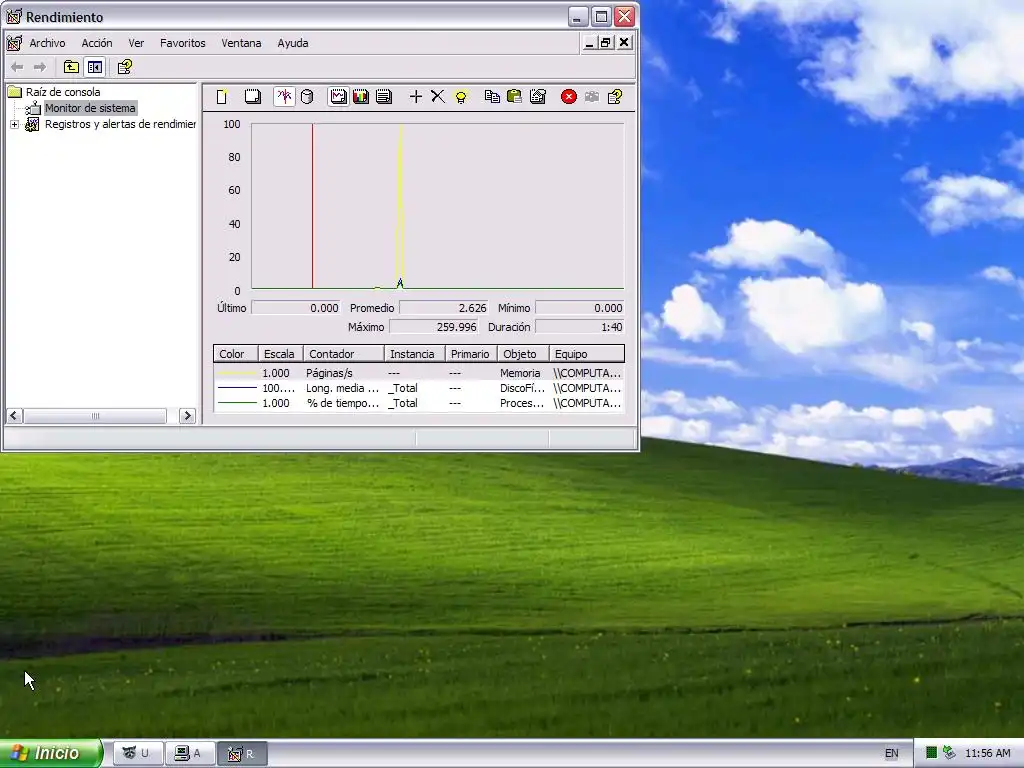Select Registros y alertas de rendimiento item
The width and height of the screenshot is (1024, 768).
click(120, 124)
